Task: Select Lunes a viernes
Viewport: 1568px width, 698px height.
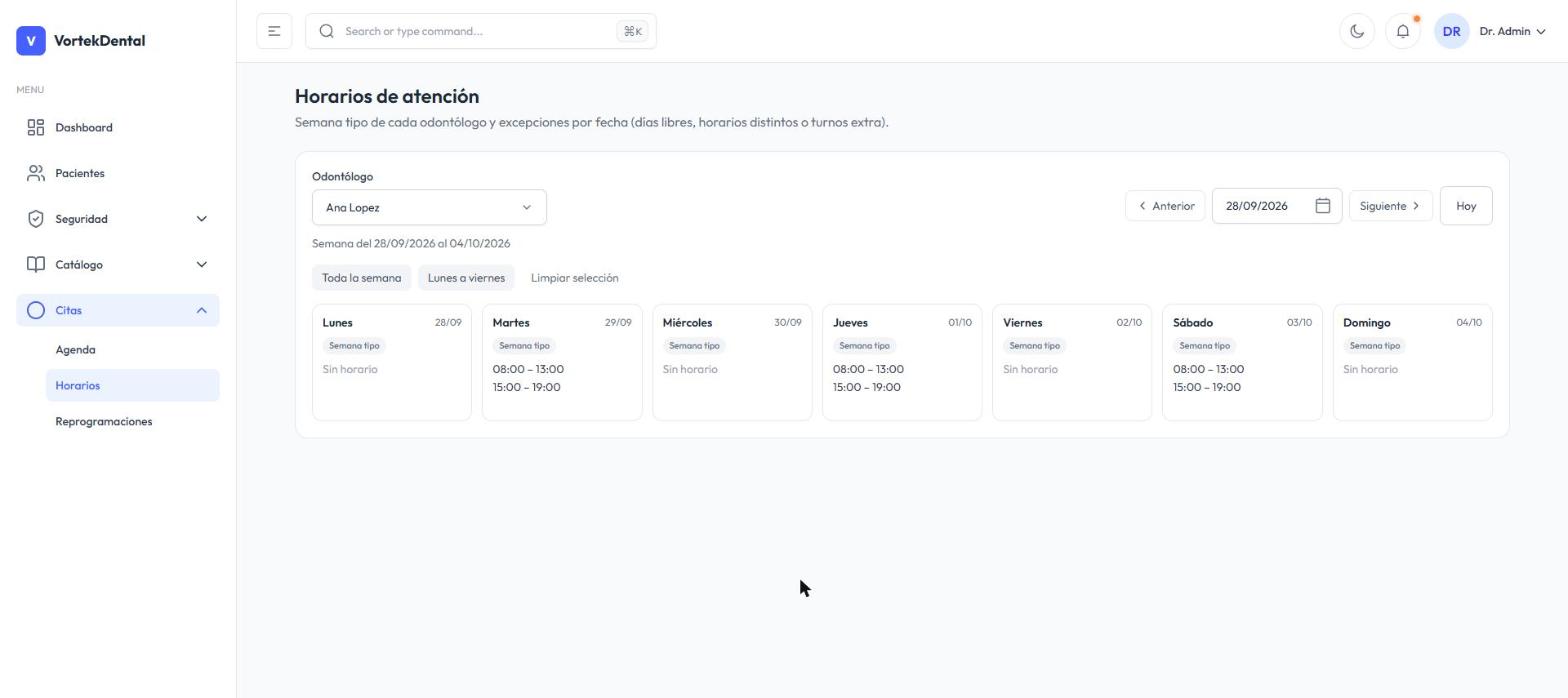Action: click(x=466, y=278)
